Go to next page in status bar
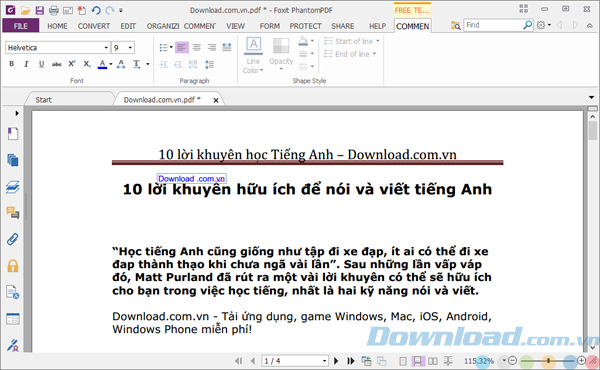Image resolution: width=600 pixels, height=370 pixels. (336, 361)
